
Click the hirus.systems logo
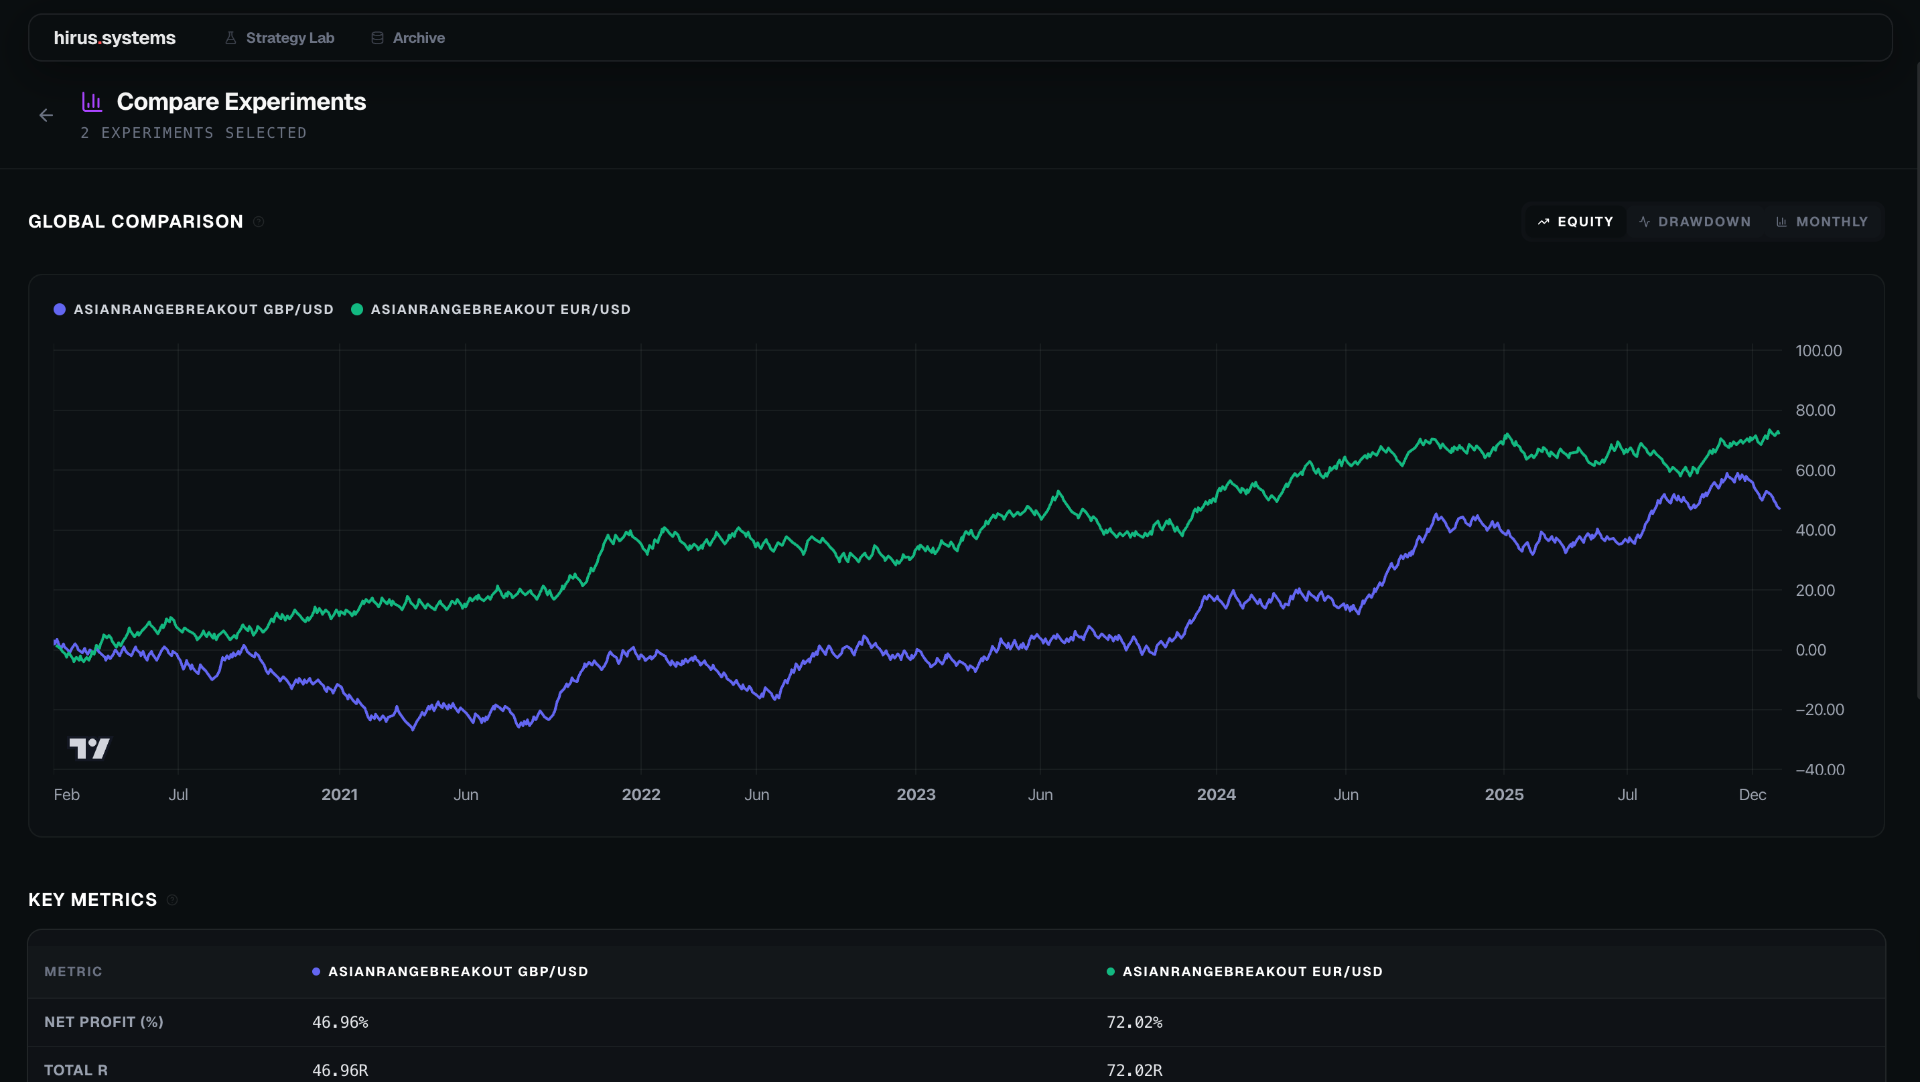click(x=115, y=38)
